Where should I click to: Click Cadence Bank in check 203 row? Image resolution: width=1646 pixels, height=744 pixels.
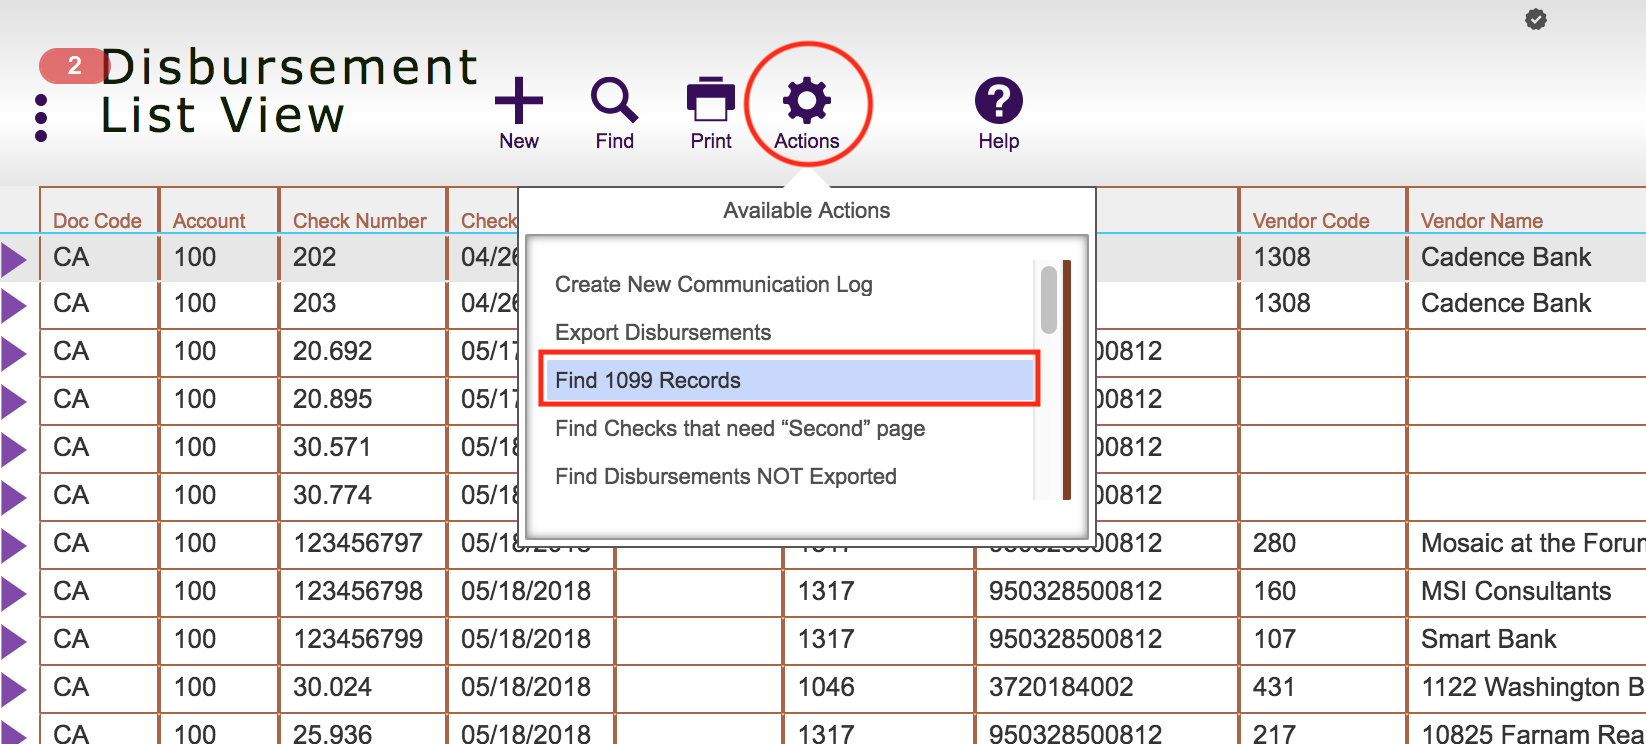(x=1506, y=303)
